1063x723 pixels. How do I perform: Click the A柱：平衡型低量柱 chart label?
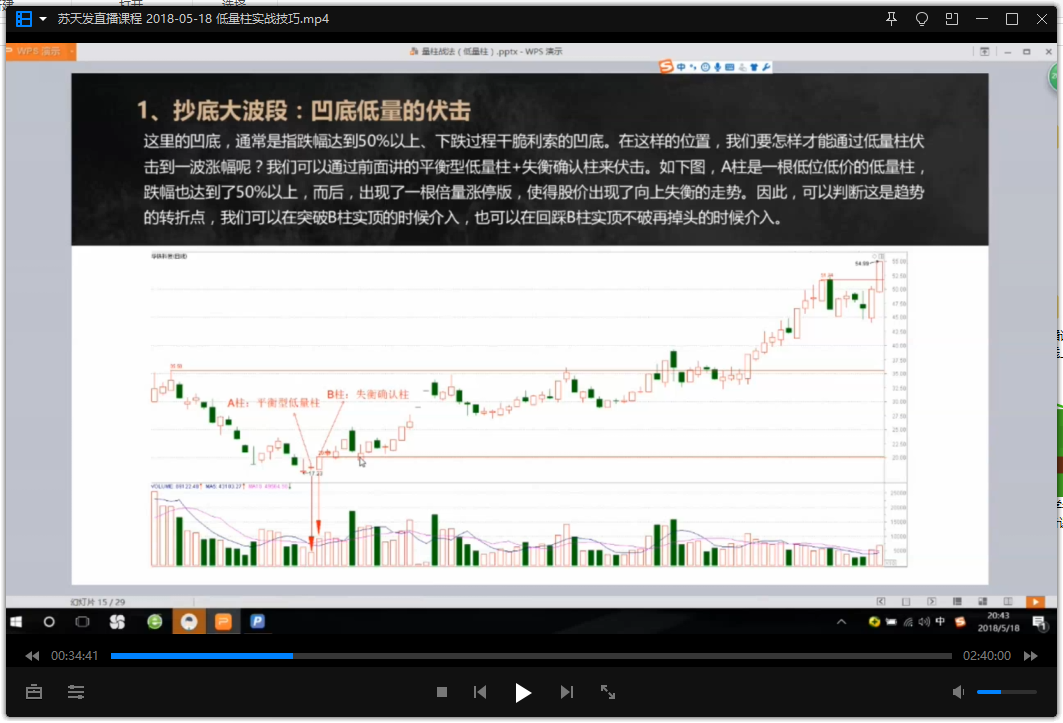[273, 403]
